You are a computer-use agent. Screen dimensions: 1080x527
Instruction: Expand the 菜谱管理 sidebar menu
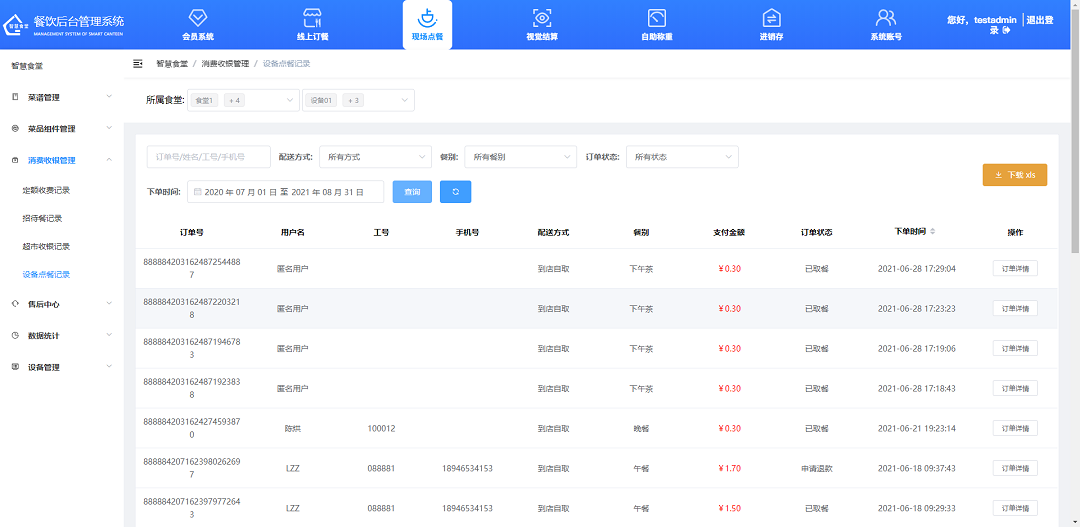point(60,97)
